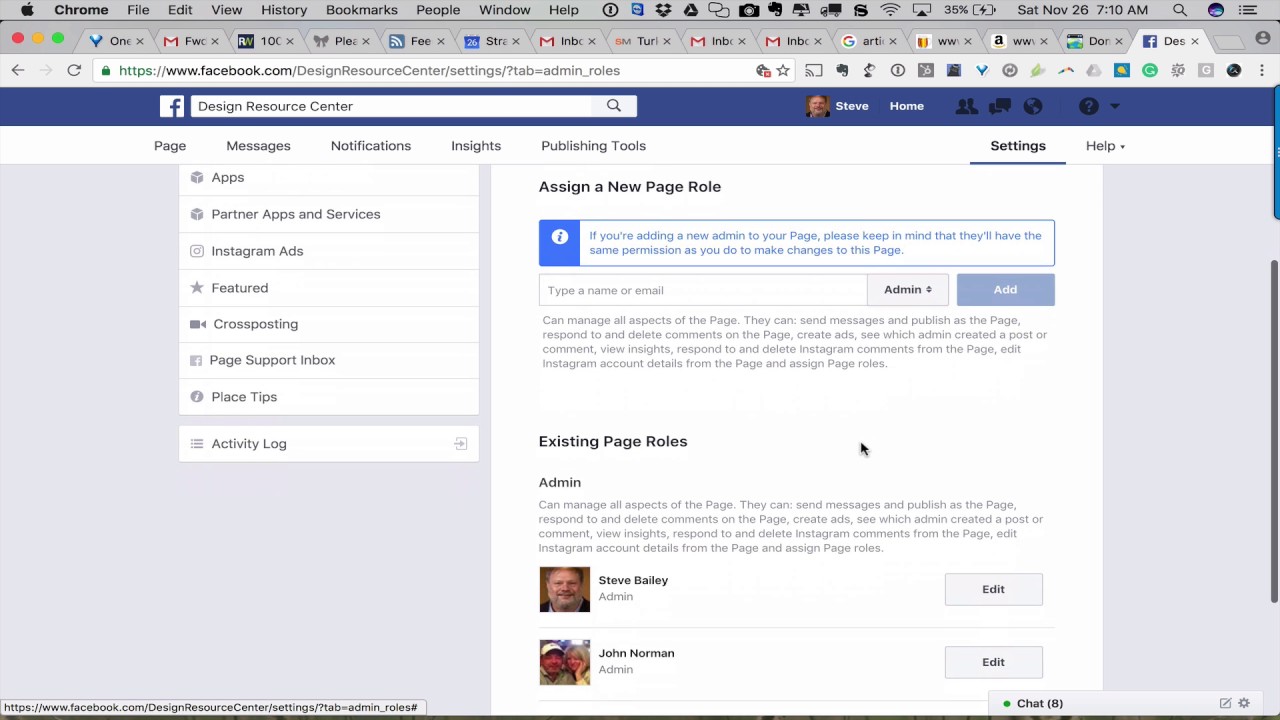Open the People menu in menu bar
The image size is (1280, 720).
coord(438,10)
